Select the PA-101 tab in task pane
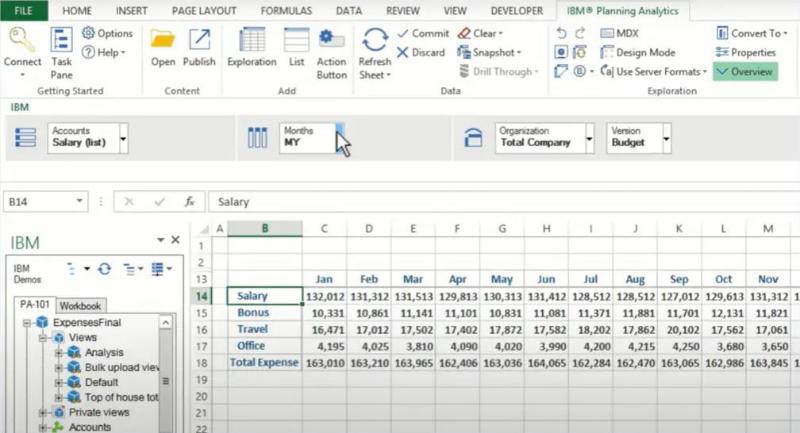 [34, 305]
